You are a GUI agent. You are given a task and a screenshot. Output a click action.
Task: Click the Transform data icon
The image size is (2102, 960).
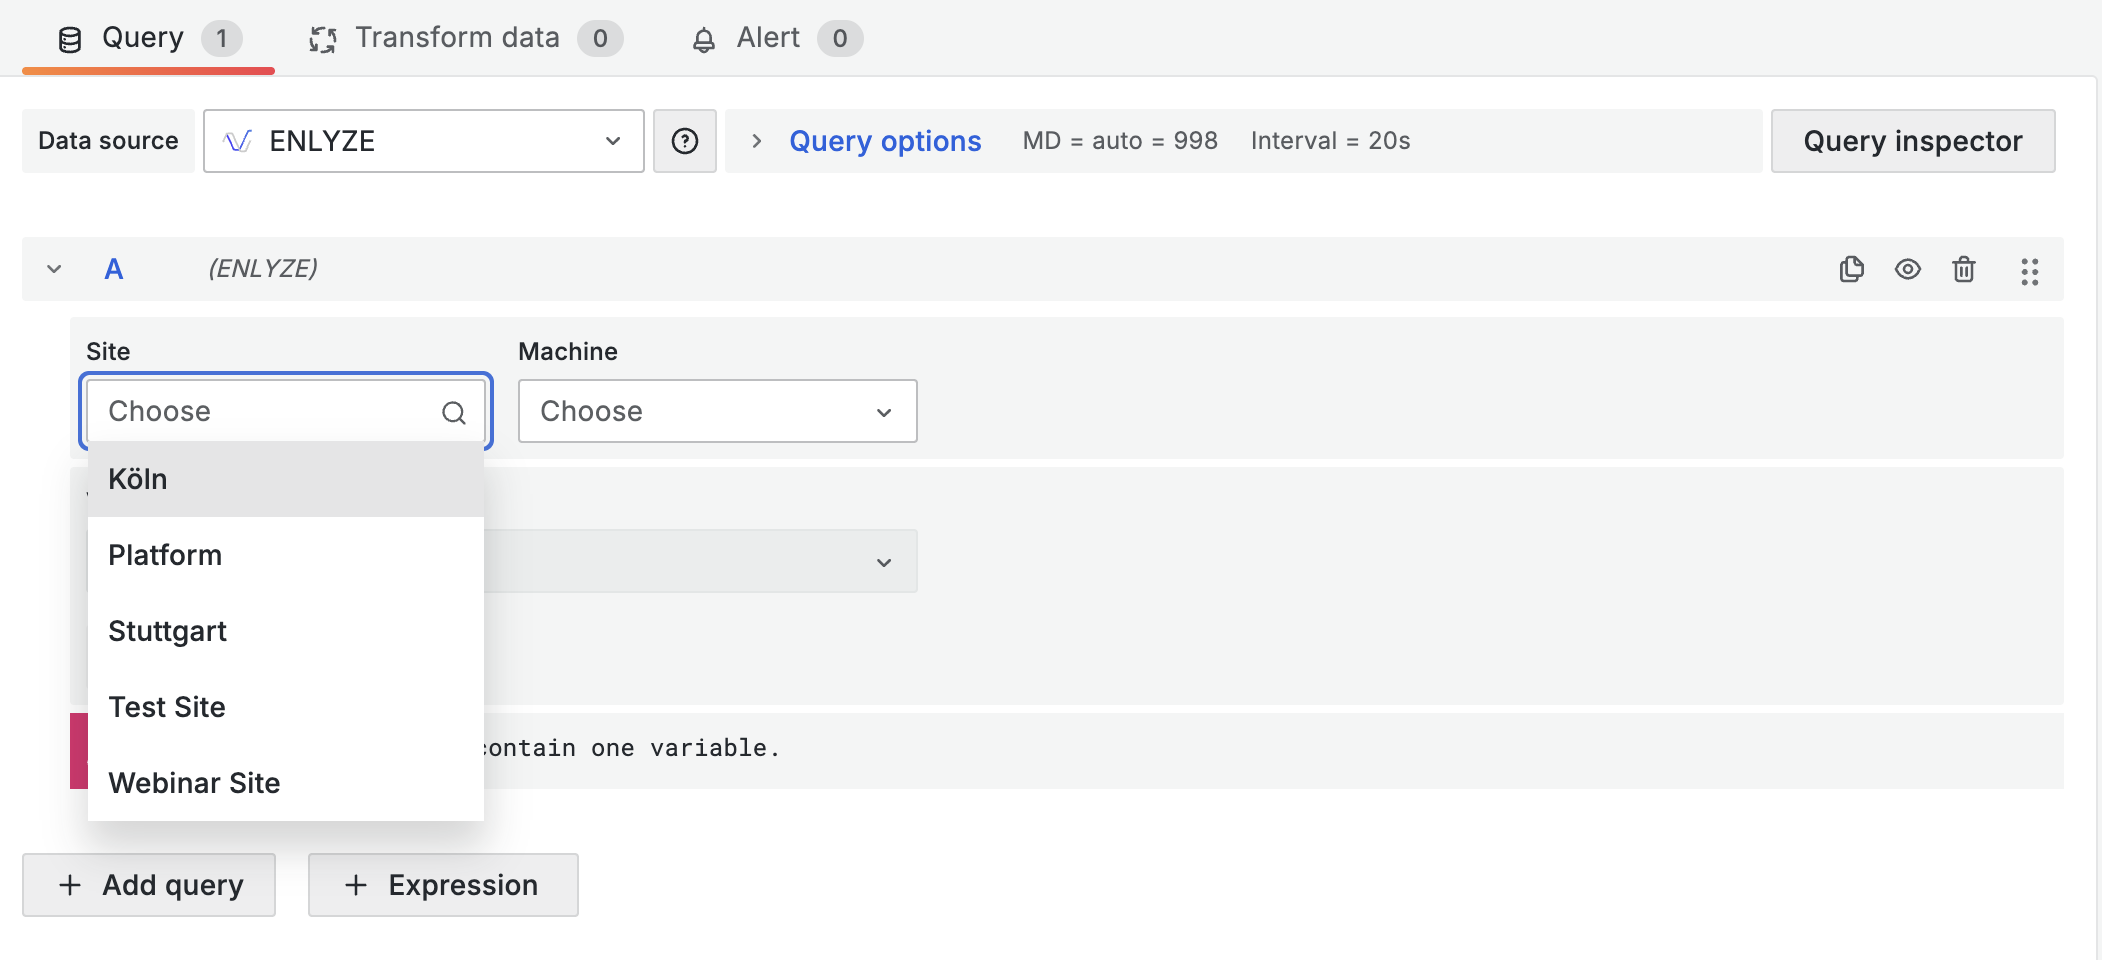pyautogui.click(x=322, y=40)
